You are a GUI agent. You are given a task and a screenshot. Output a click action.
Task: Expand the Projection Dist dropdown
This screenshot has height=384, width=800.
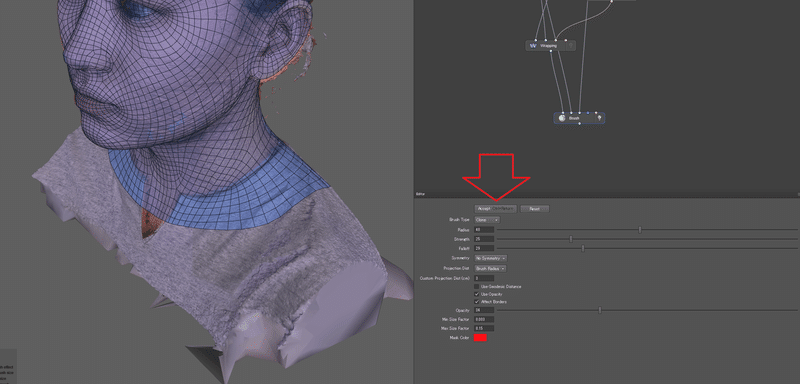coord(490,268)
